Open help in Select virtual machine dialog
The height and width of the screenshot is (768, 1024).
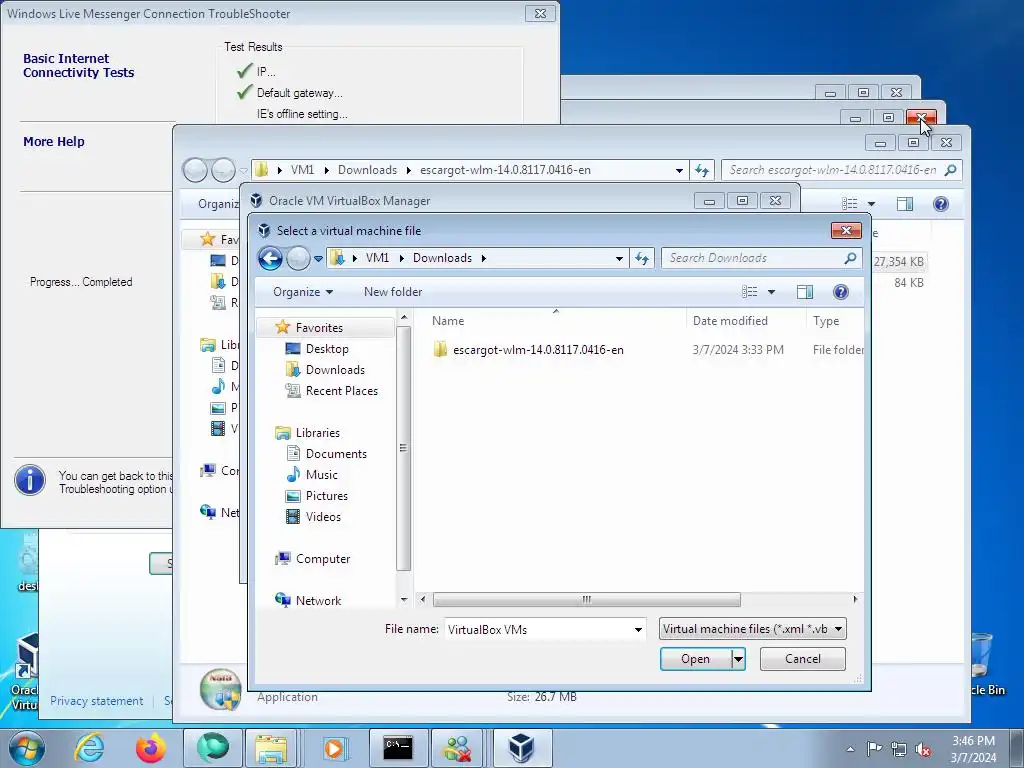pyautogui.click(x=840, y=292)
